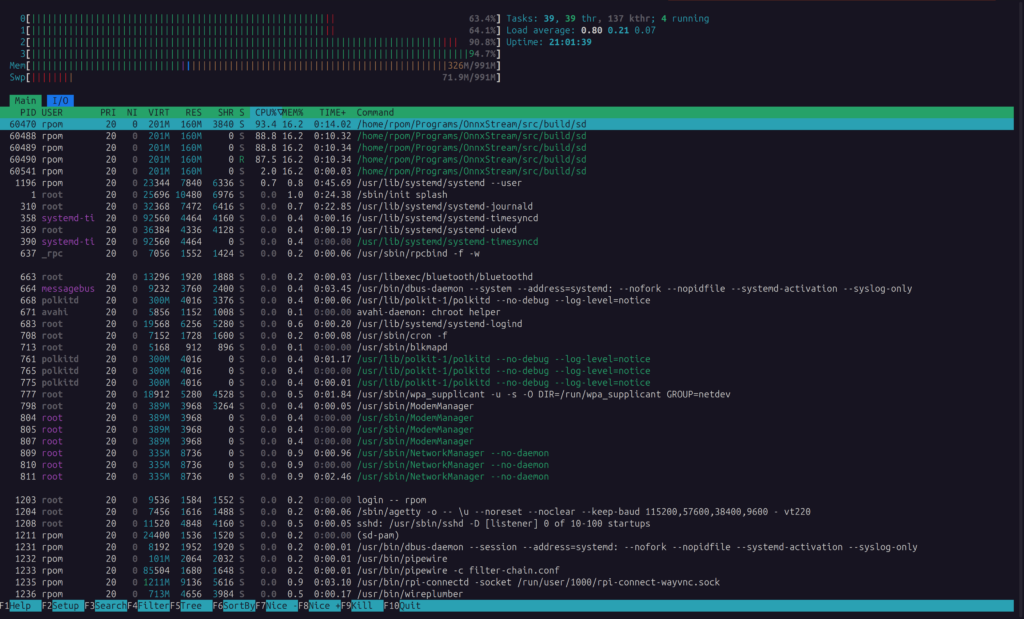Viewport: 1024px width, 619px height.
Task: Click the MEM% column header
Action: [x=292, y=113]
